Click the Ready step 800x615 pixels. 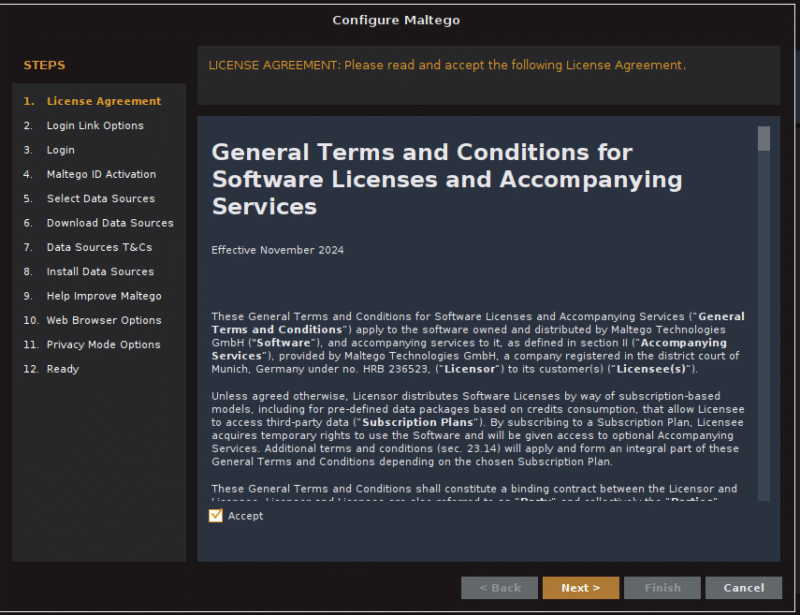pyautogui.click(x=62, y=369)
